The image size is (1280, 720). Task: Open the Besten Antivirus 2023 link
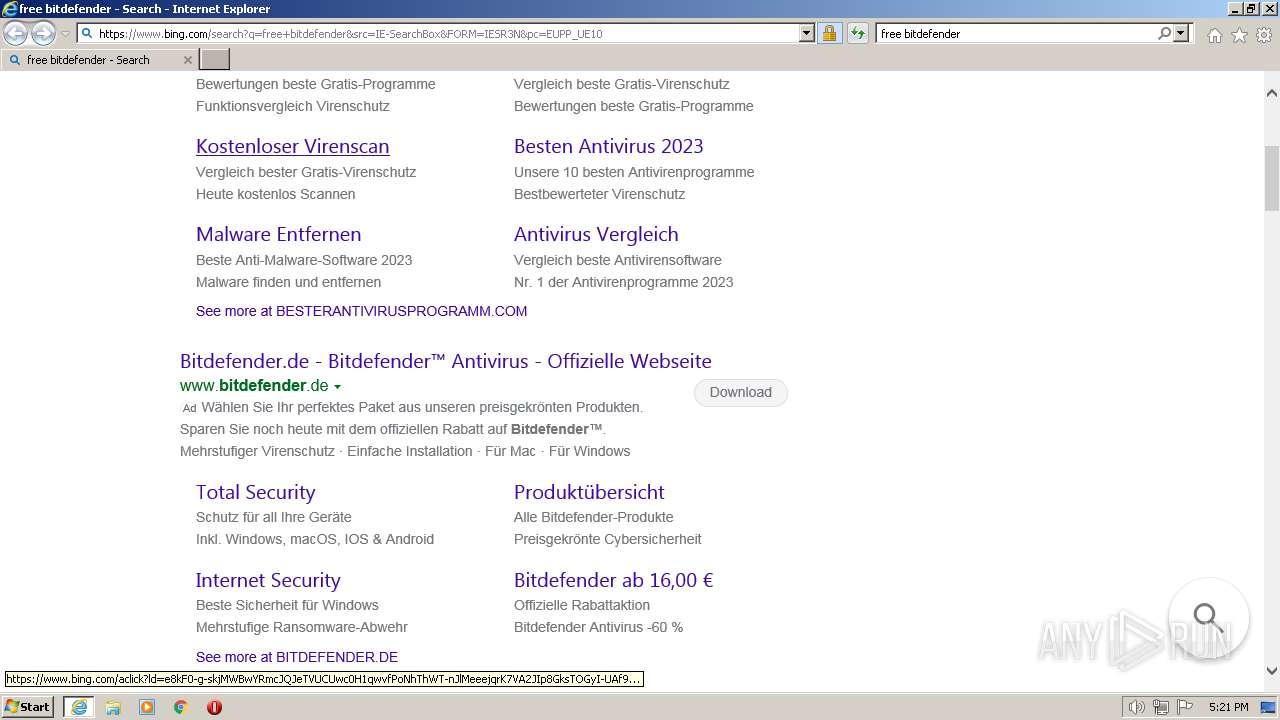[608, 146]
